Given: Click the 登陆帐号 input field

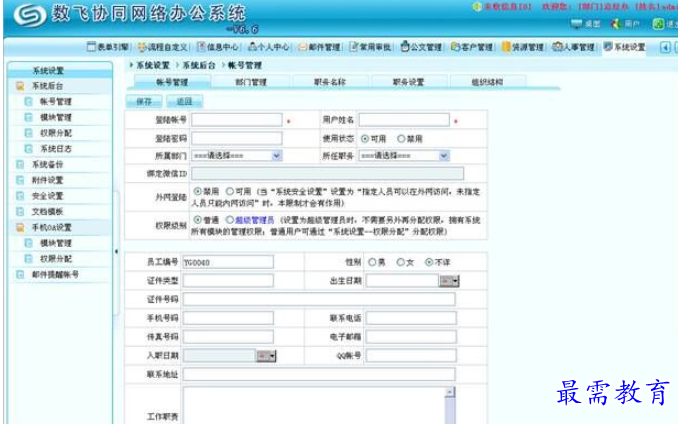Looking at the screenshot, I should coord(236,121).
